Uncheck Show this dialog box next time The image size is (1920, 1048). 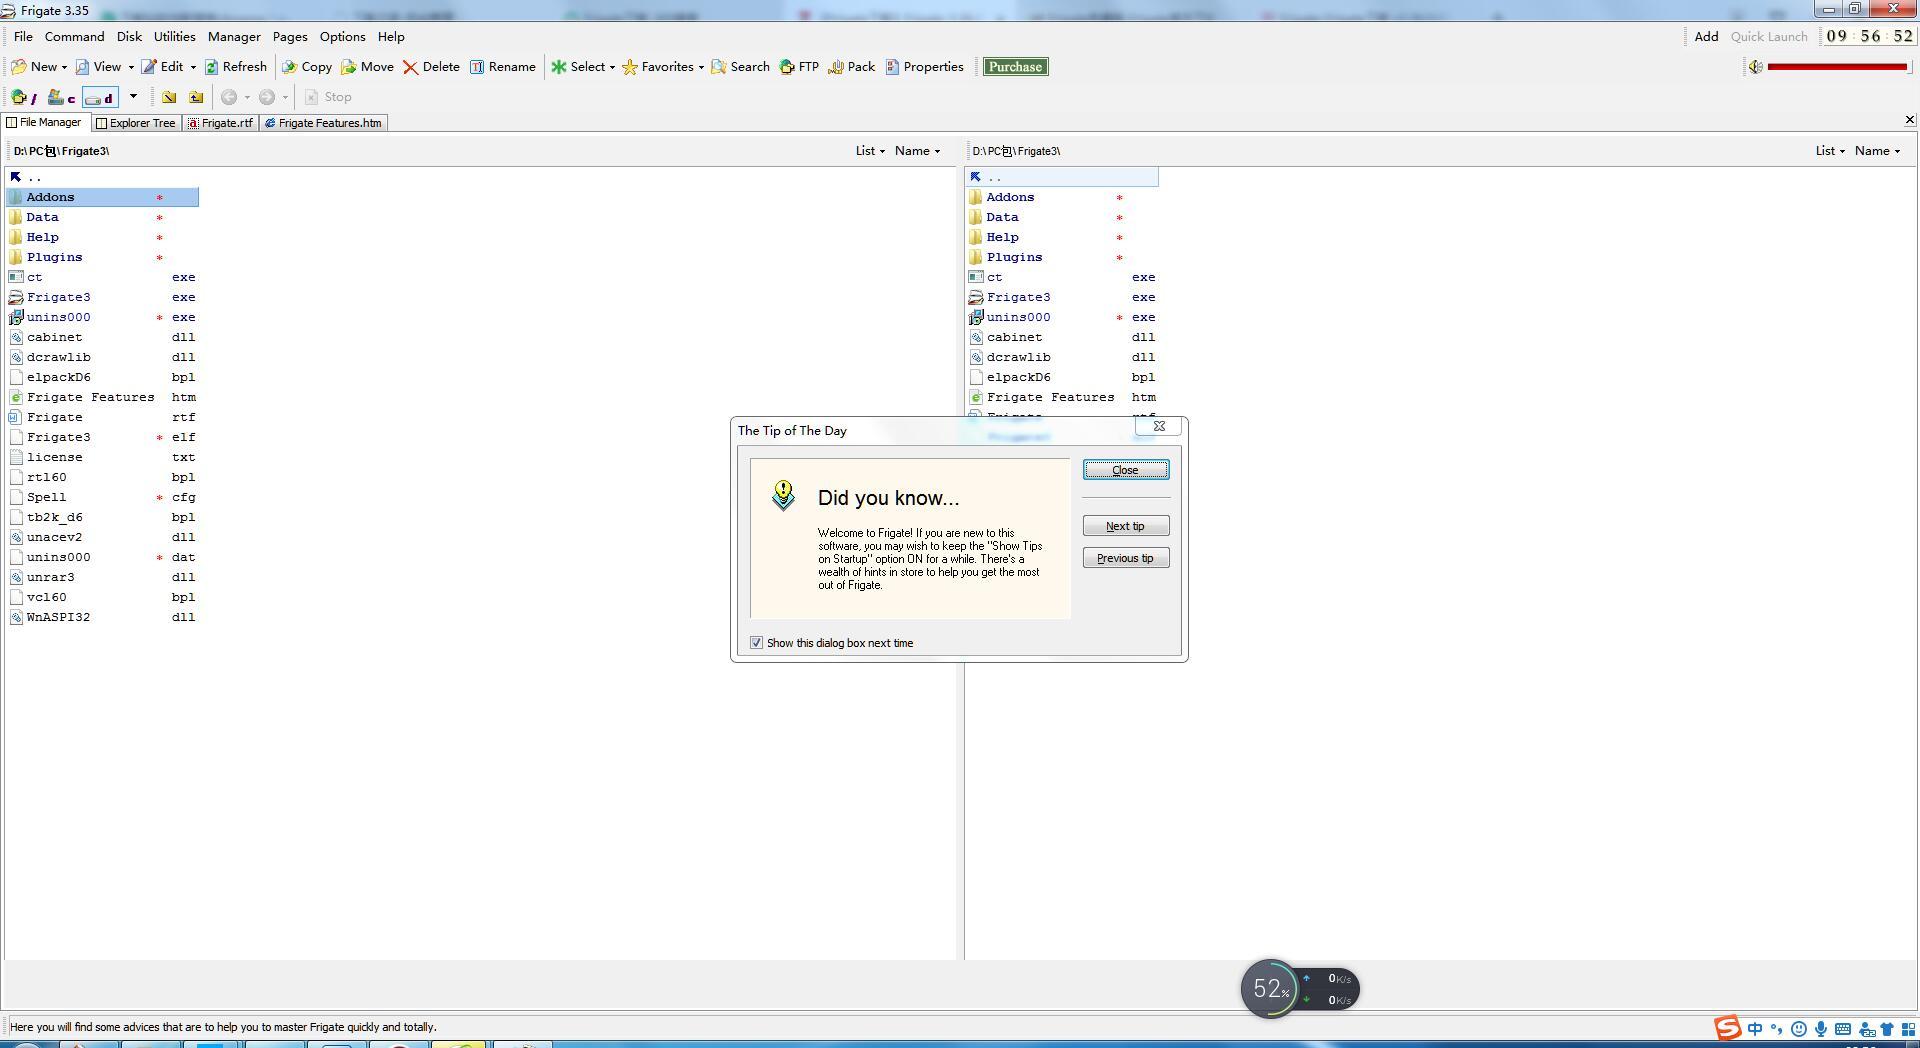pos(757,643)
